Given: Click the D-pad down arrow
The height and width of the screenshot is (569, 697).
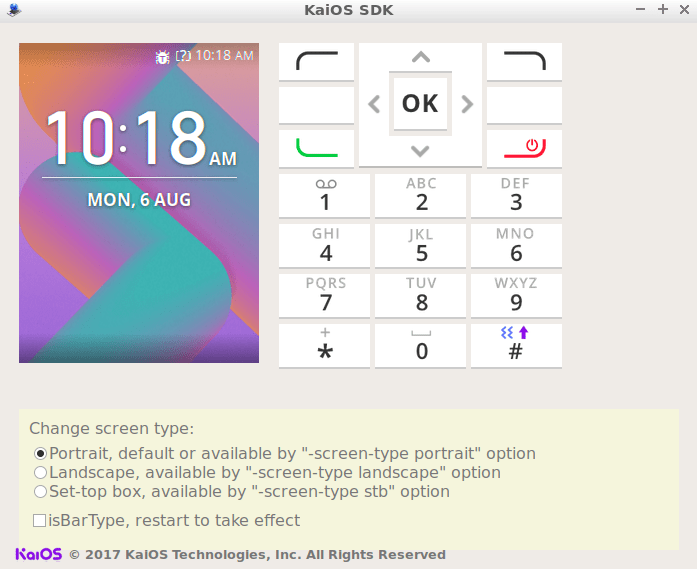Looking at the screenshot, I should [x=421, y=151].
